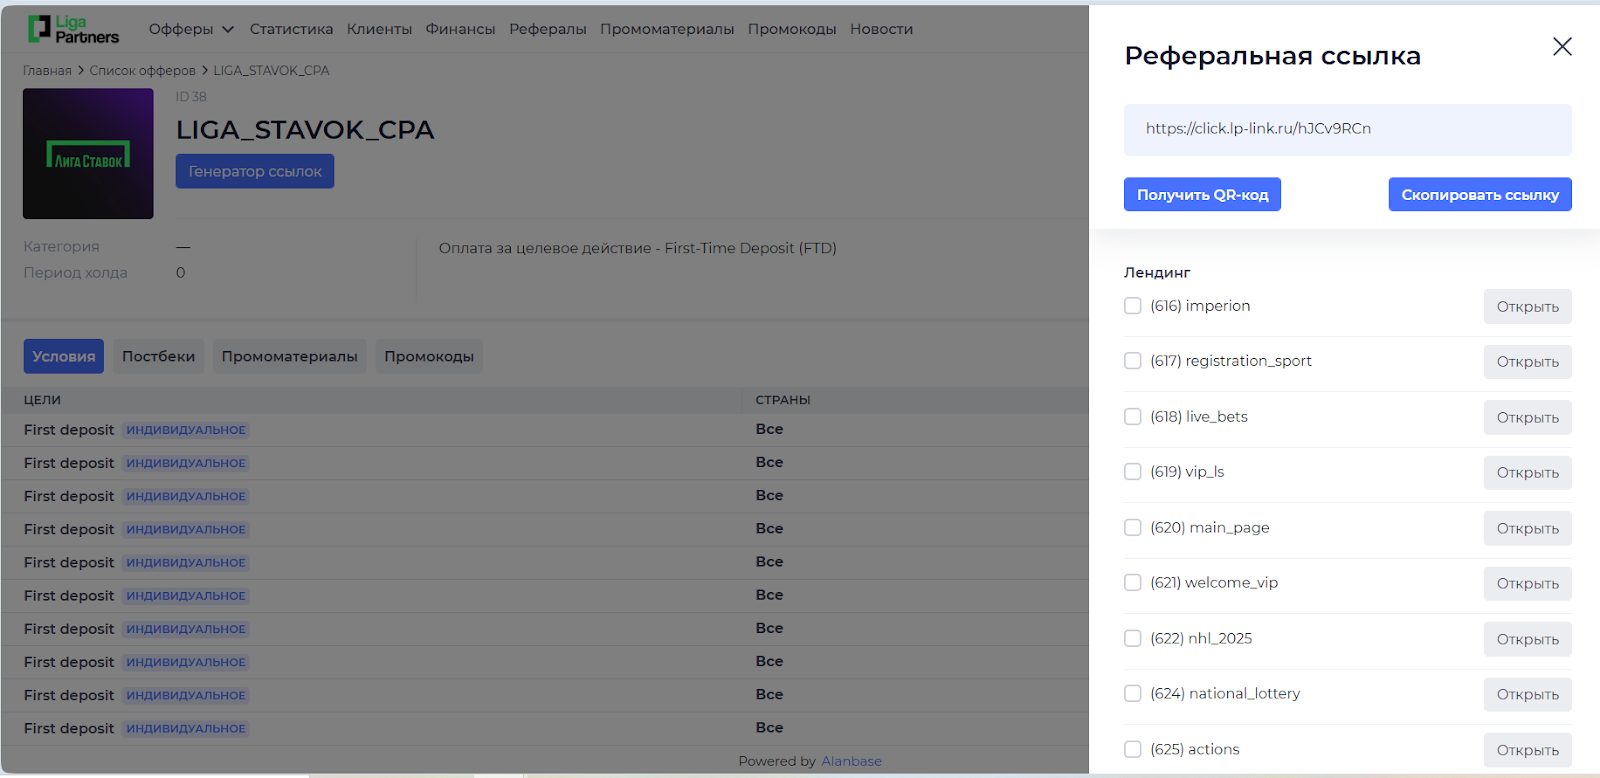Screen dimensions: 1600x778
Task: Click the Liga Partners logo
Action: pyautogui.click(x=73, y=29)
